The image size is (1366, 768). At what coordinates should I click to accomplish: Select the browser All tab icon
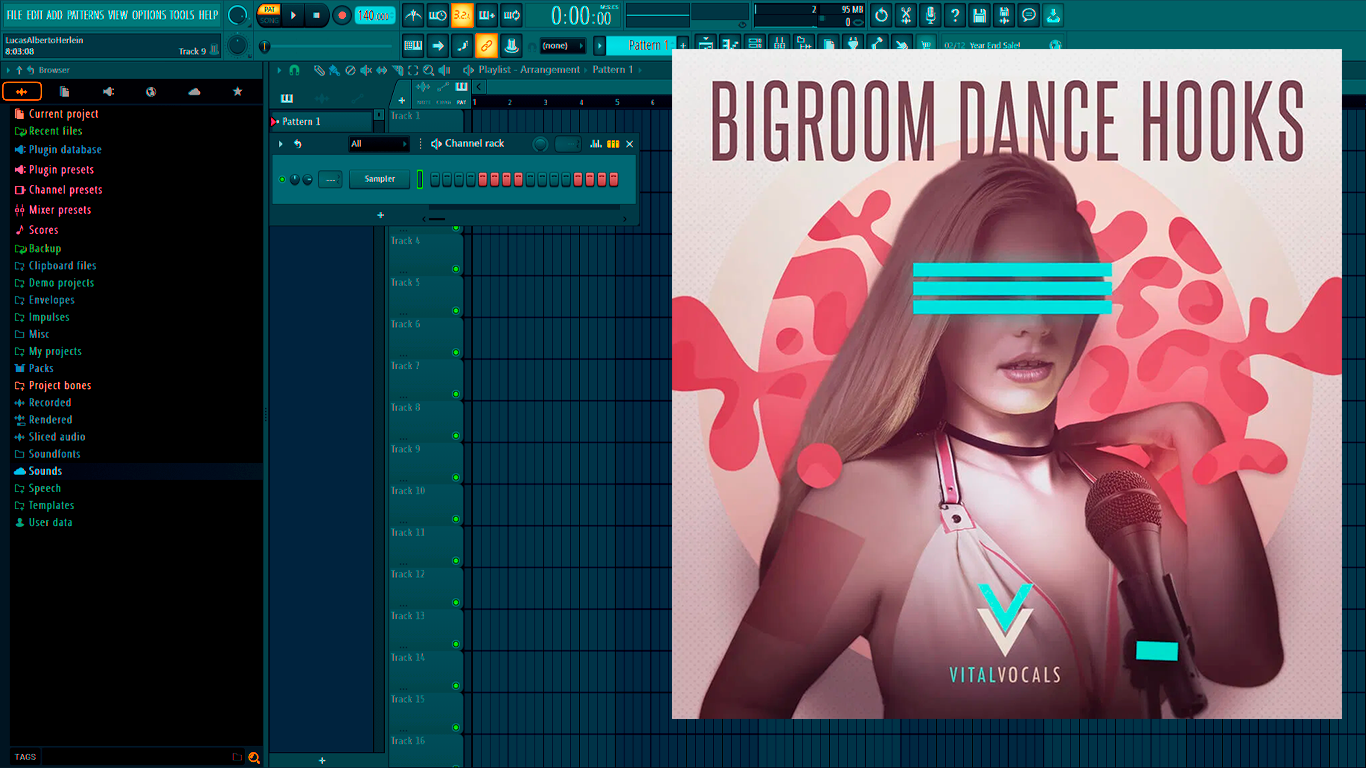point(22,92)
